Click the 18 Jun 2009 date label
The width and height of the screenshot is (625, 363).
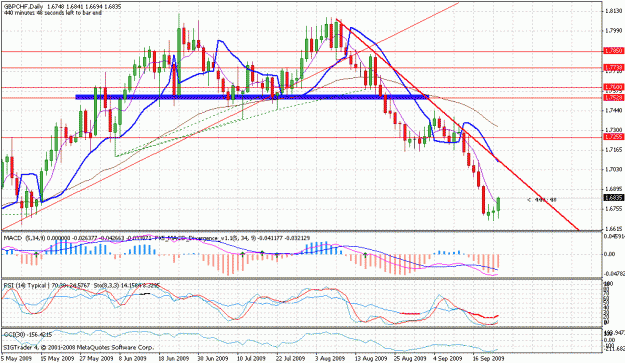(x=174, y=358)
